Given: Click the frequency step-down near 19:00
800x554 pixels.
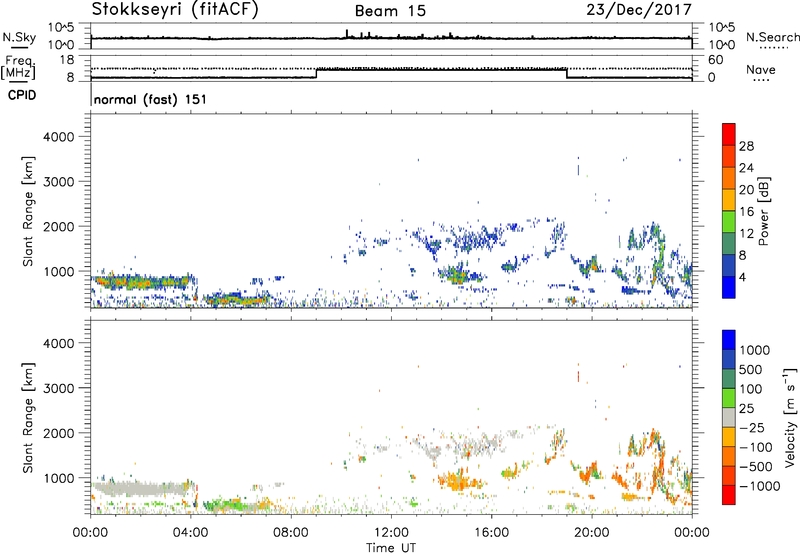Looking at the screenshot, I should click(567, 73).
